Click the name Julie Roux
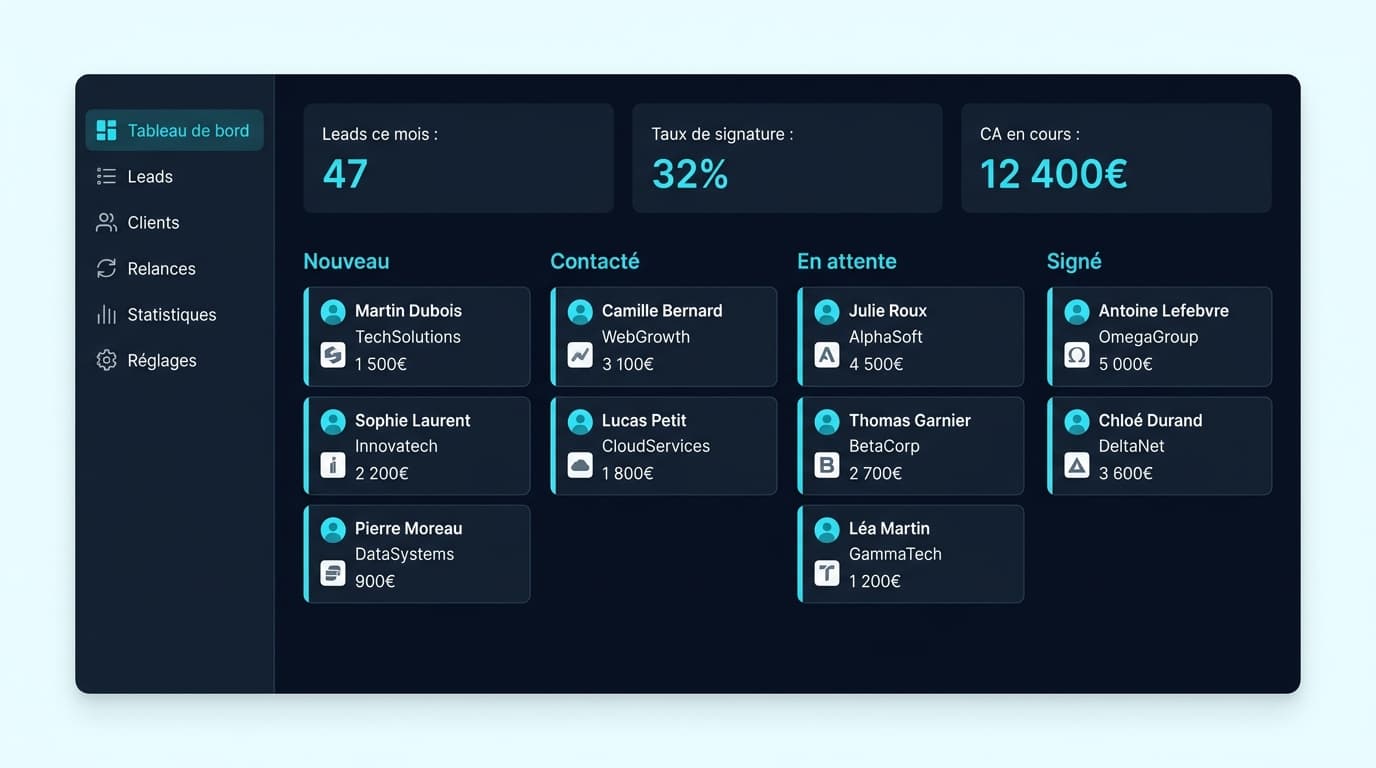The image size is (1376, 768). 888,311
